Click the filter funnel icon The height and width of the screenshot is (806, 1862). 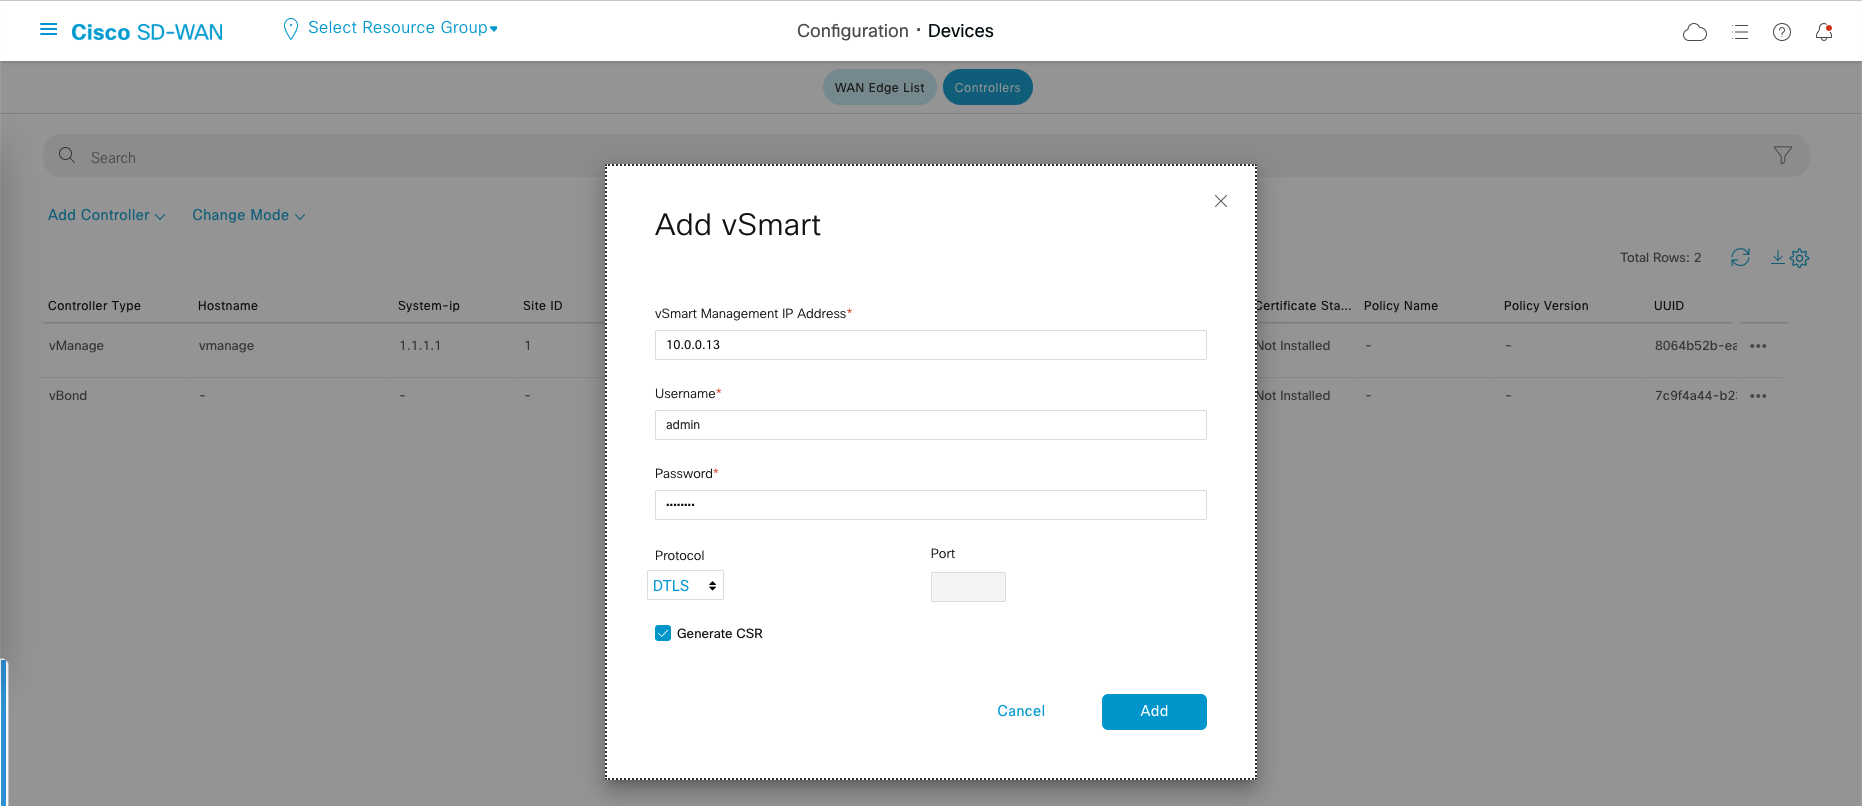(x=1782, y=155)
